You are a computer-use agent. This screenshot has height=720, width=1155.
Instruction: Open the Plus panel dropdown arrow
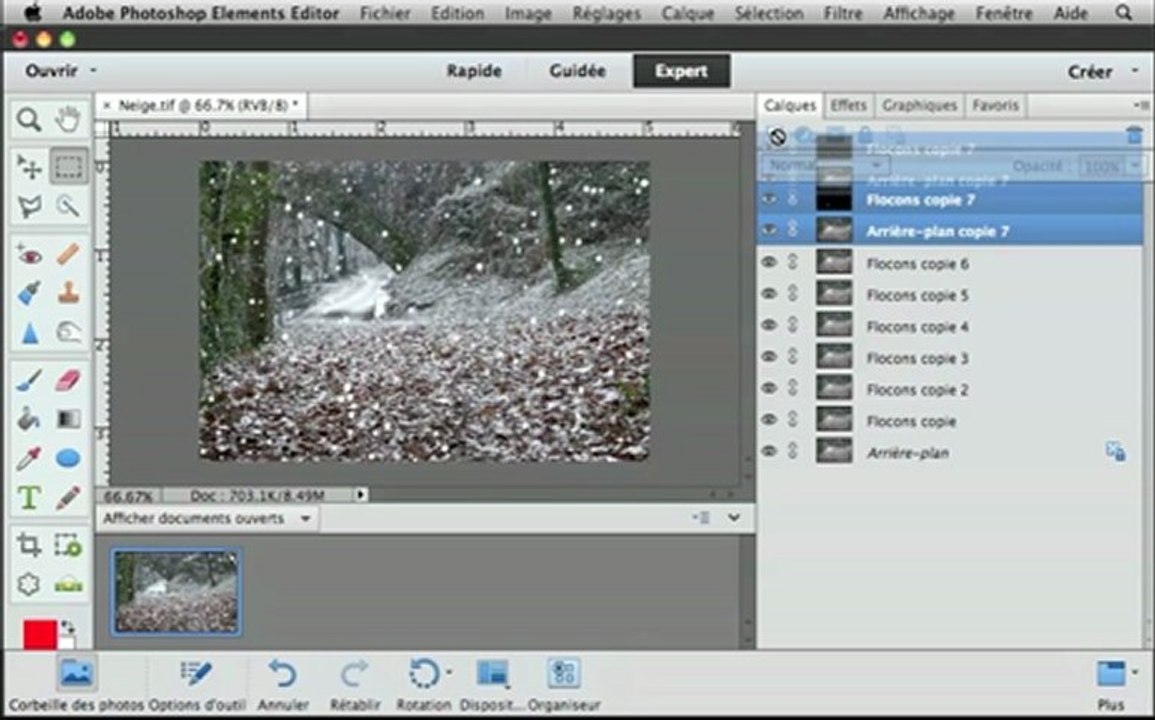[x=1134, y=672]
